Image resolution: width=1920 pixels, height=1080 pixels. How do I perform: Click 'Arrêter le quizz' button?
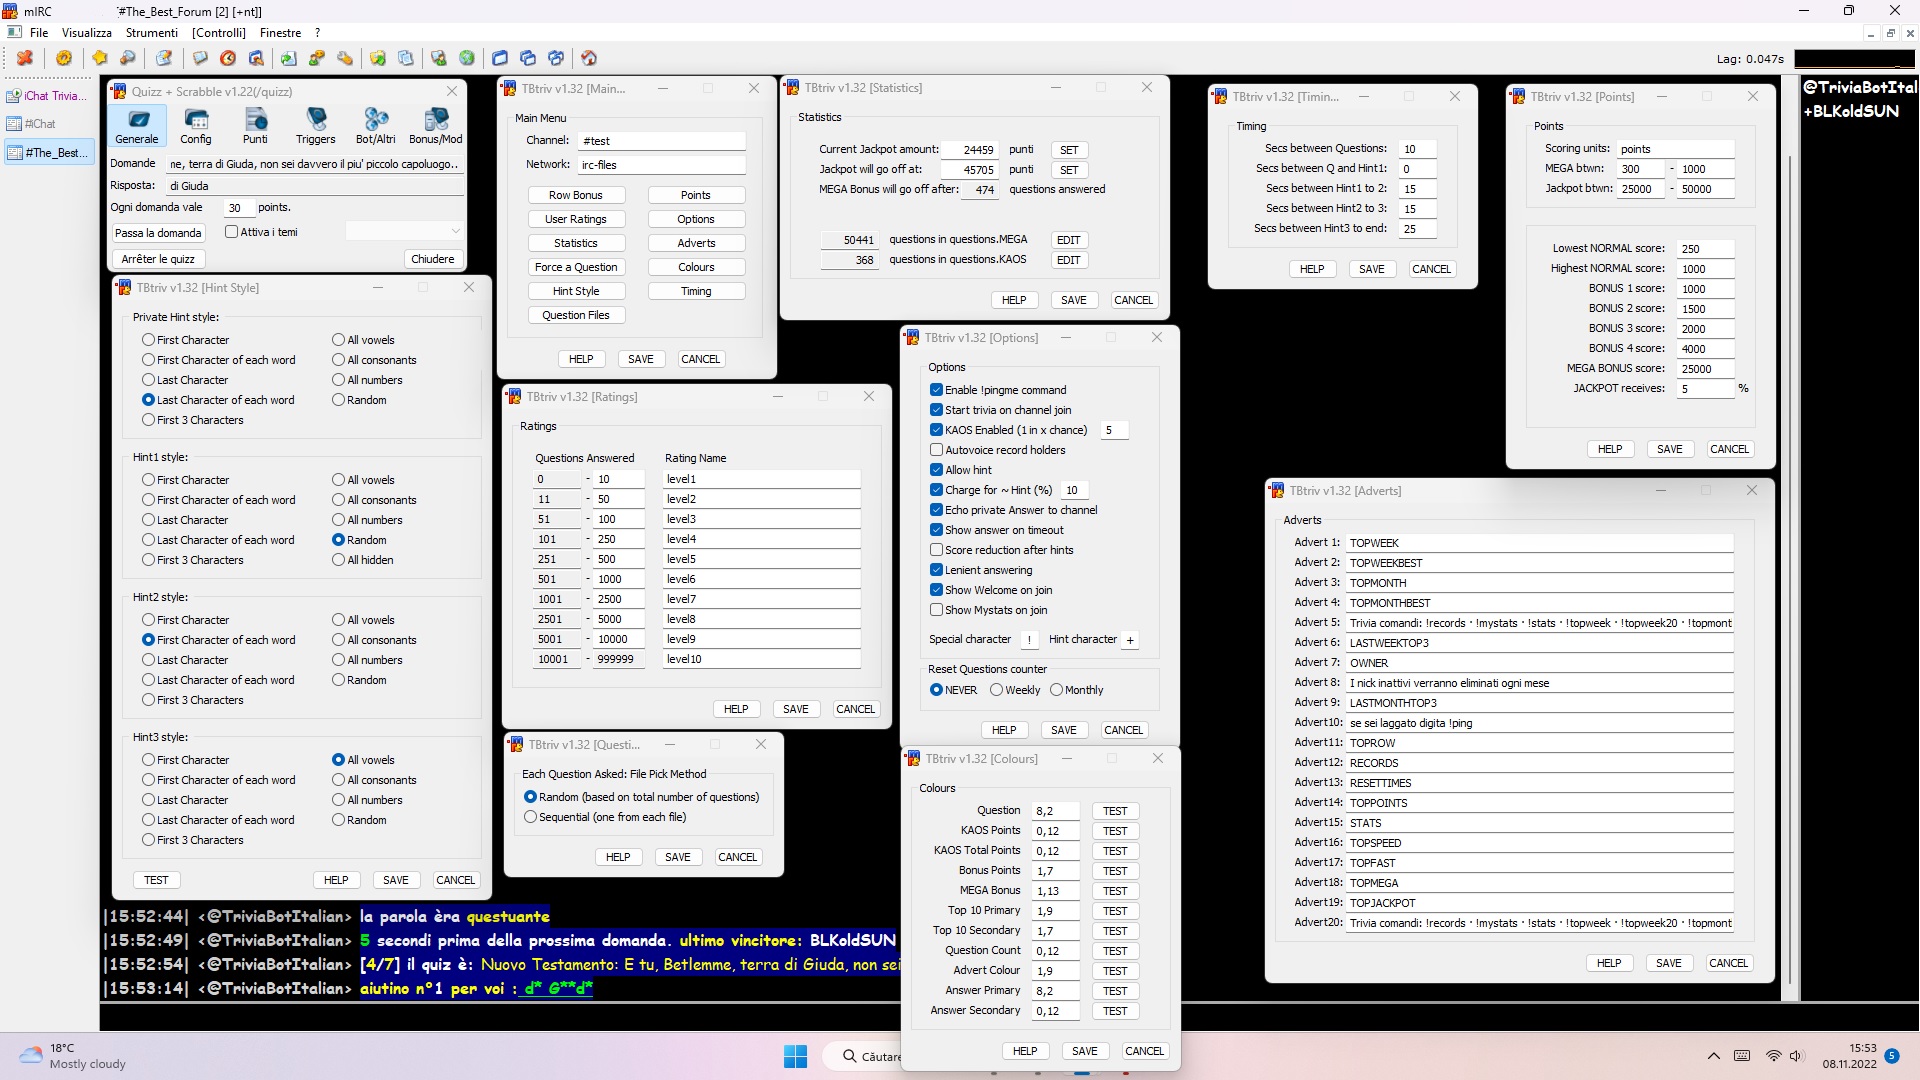tap(158, 259)
